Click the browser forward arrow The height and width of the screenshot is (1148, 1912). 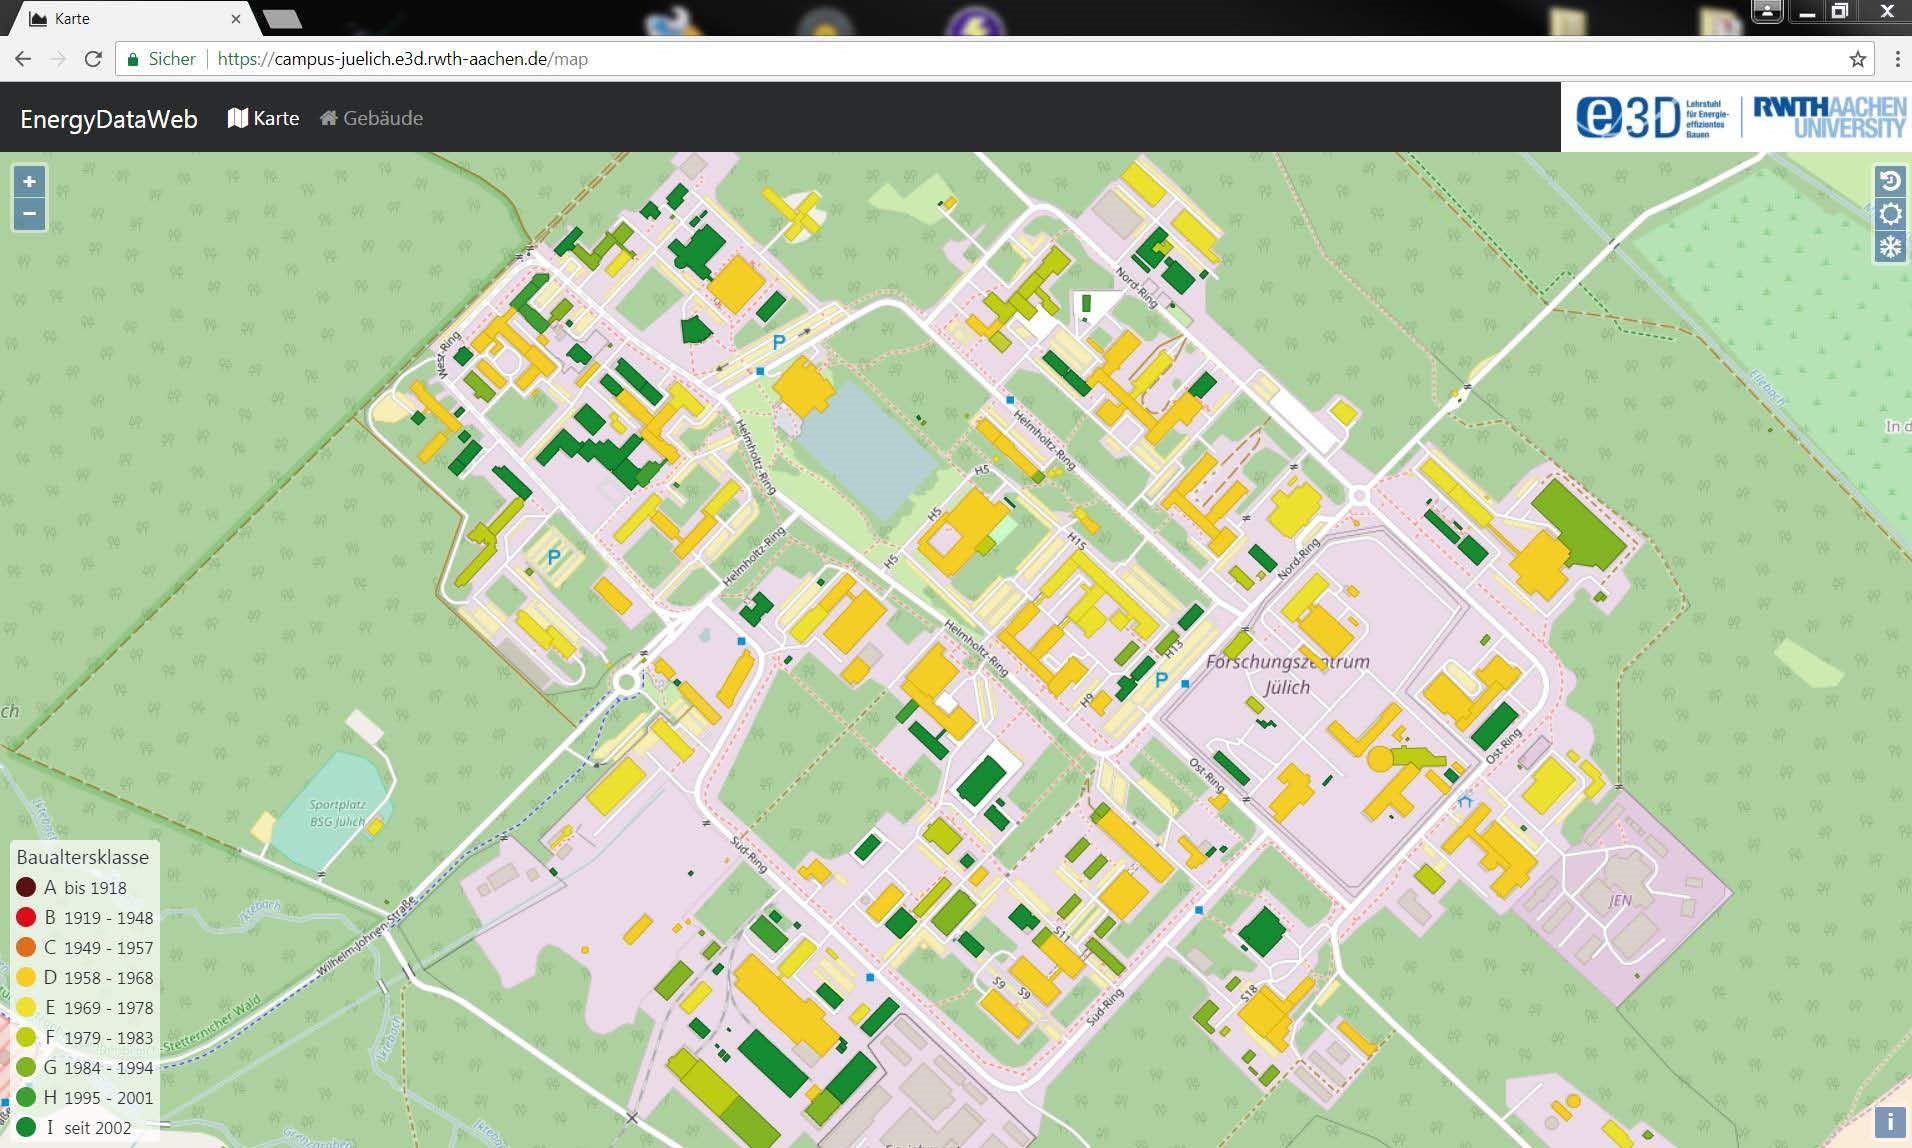coord(58,59)
